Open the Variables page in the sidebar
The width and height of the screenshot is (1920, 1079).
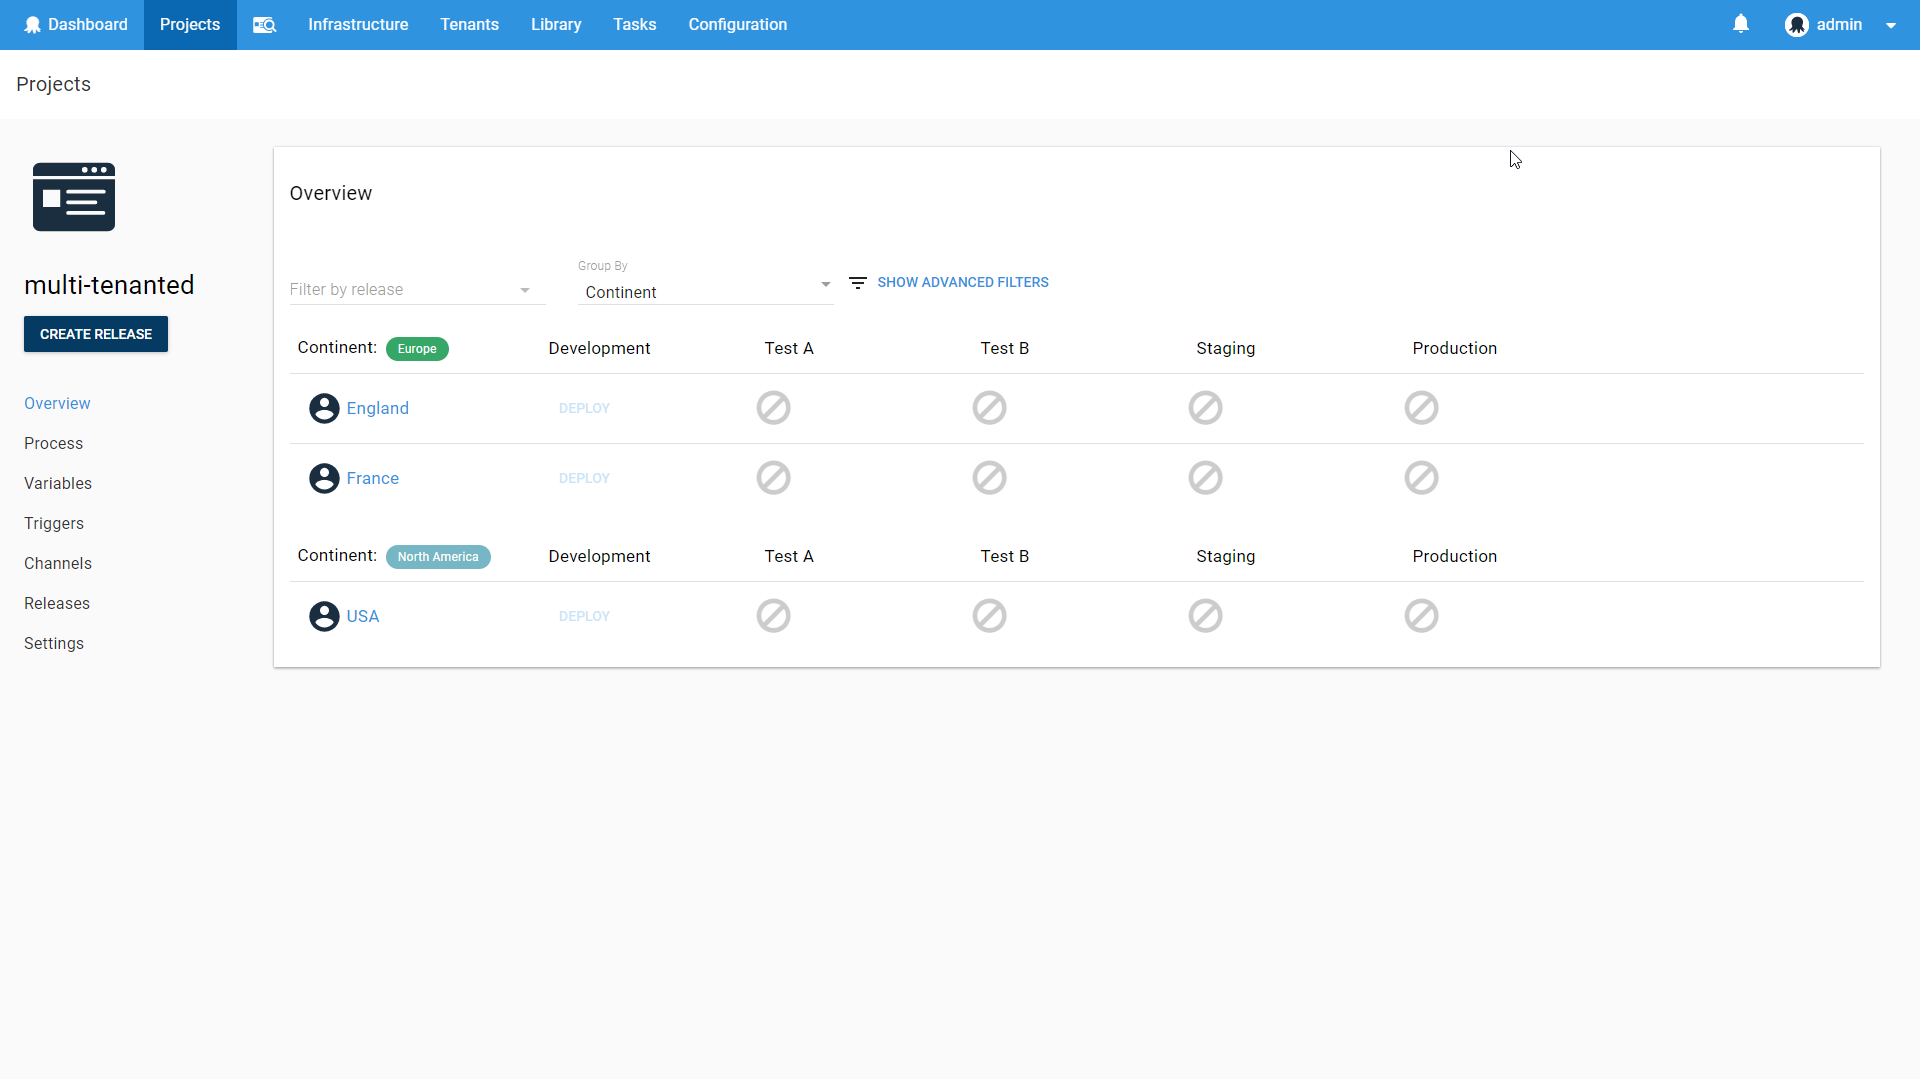coord(57,483)
